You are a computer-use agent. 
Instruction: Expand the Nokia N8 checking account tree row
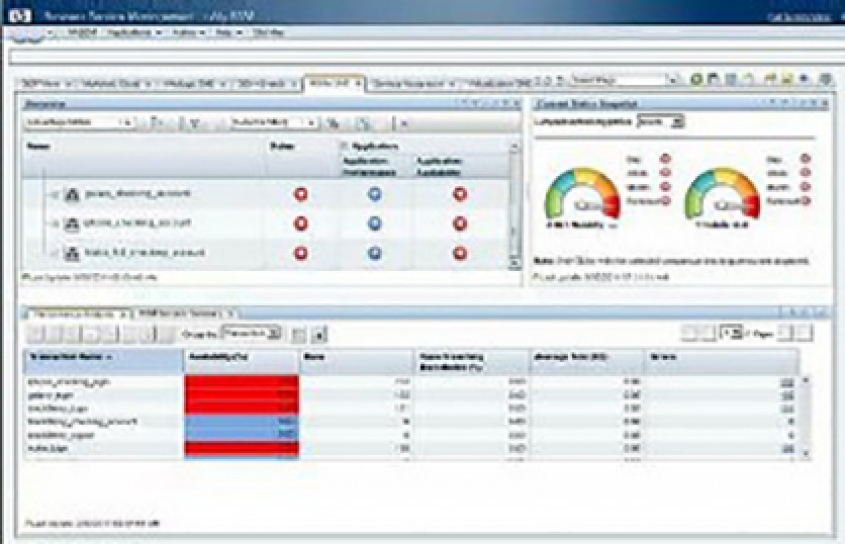tap(54, 253)
